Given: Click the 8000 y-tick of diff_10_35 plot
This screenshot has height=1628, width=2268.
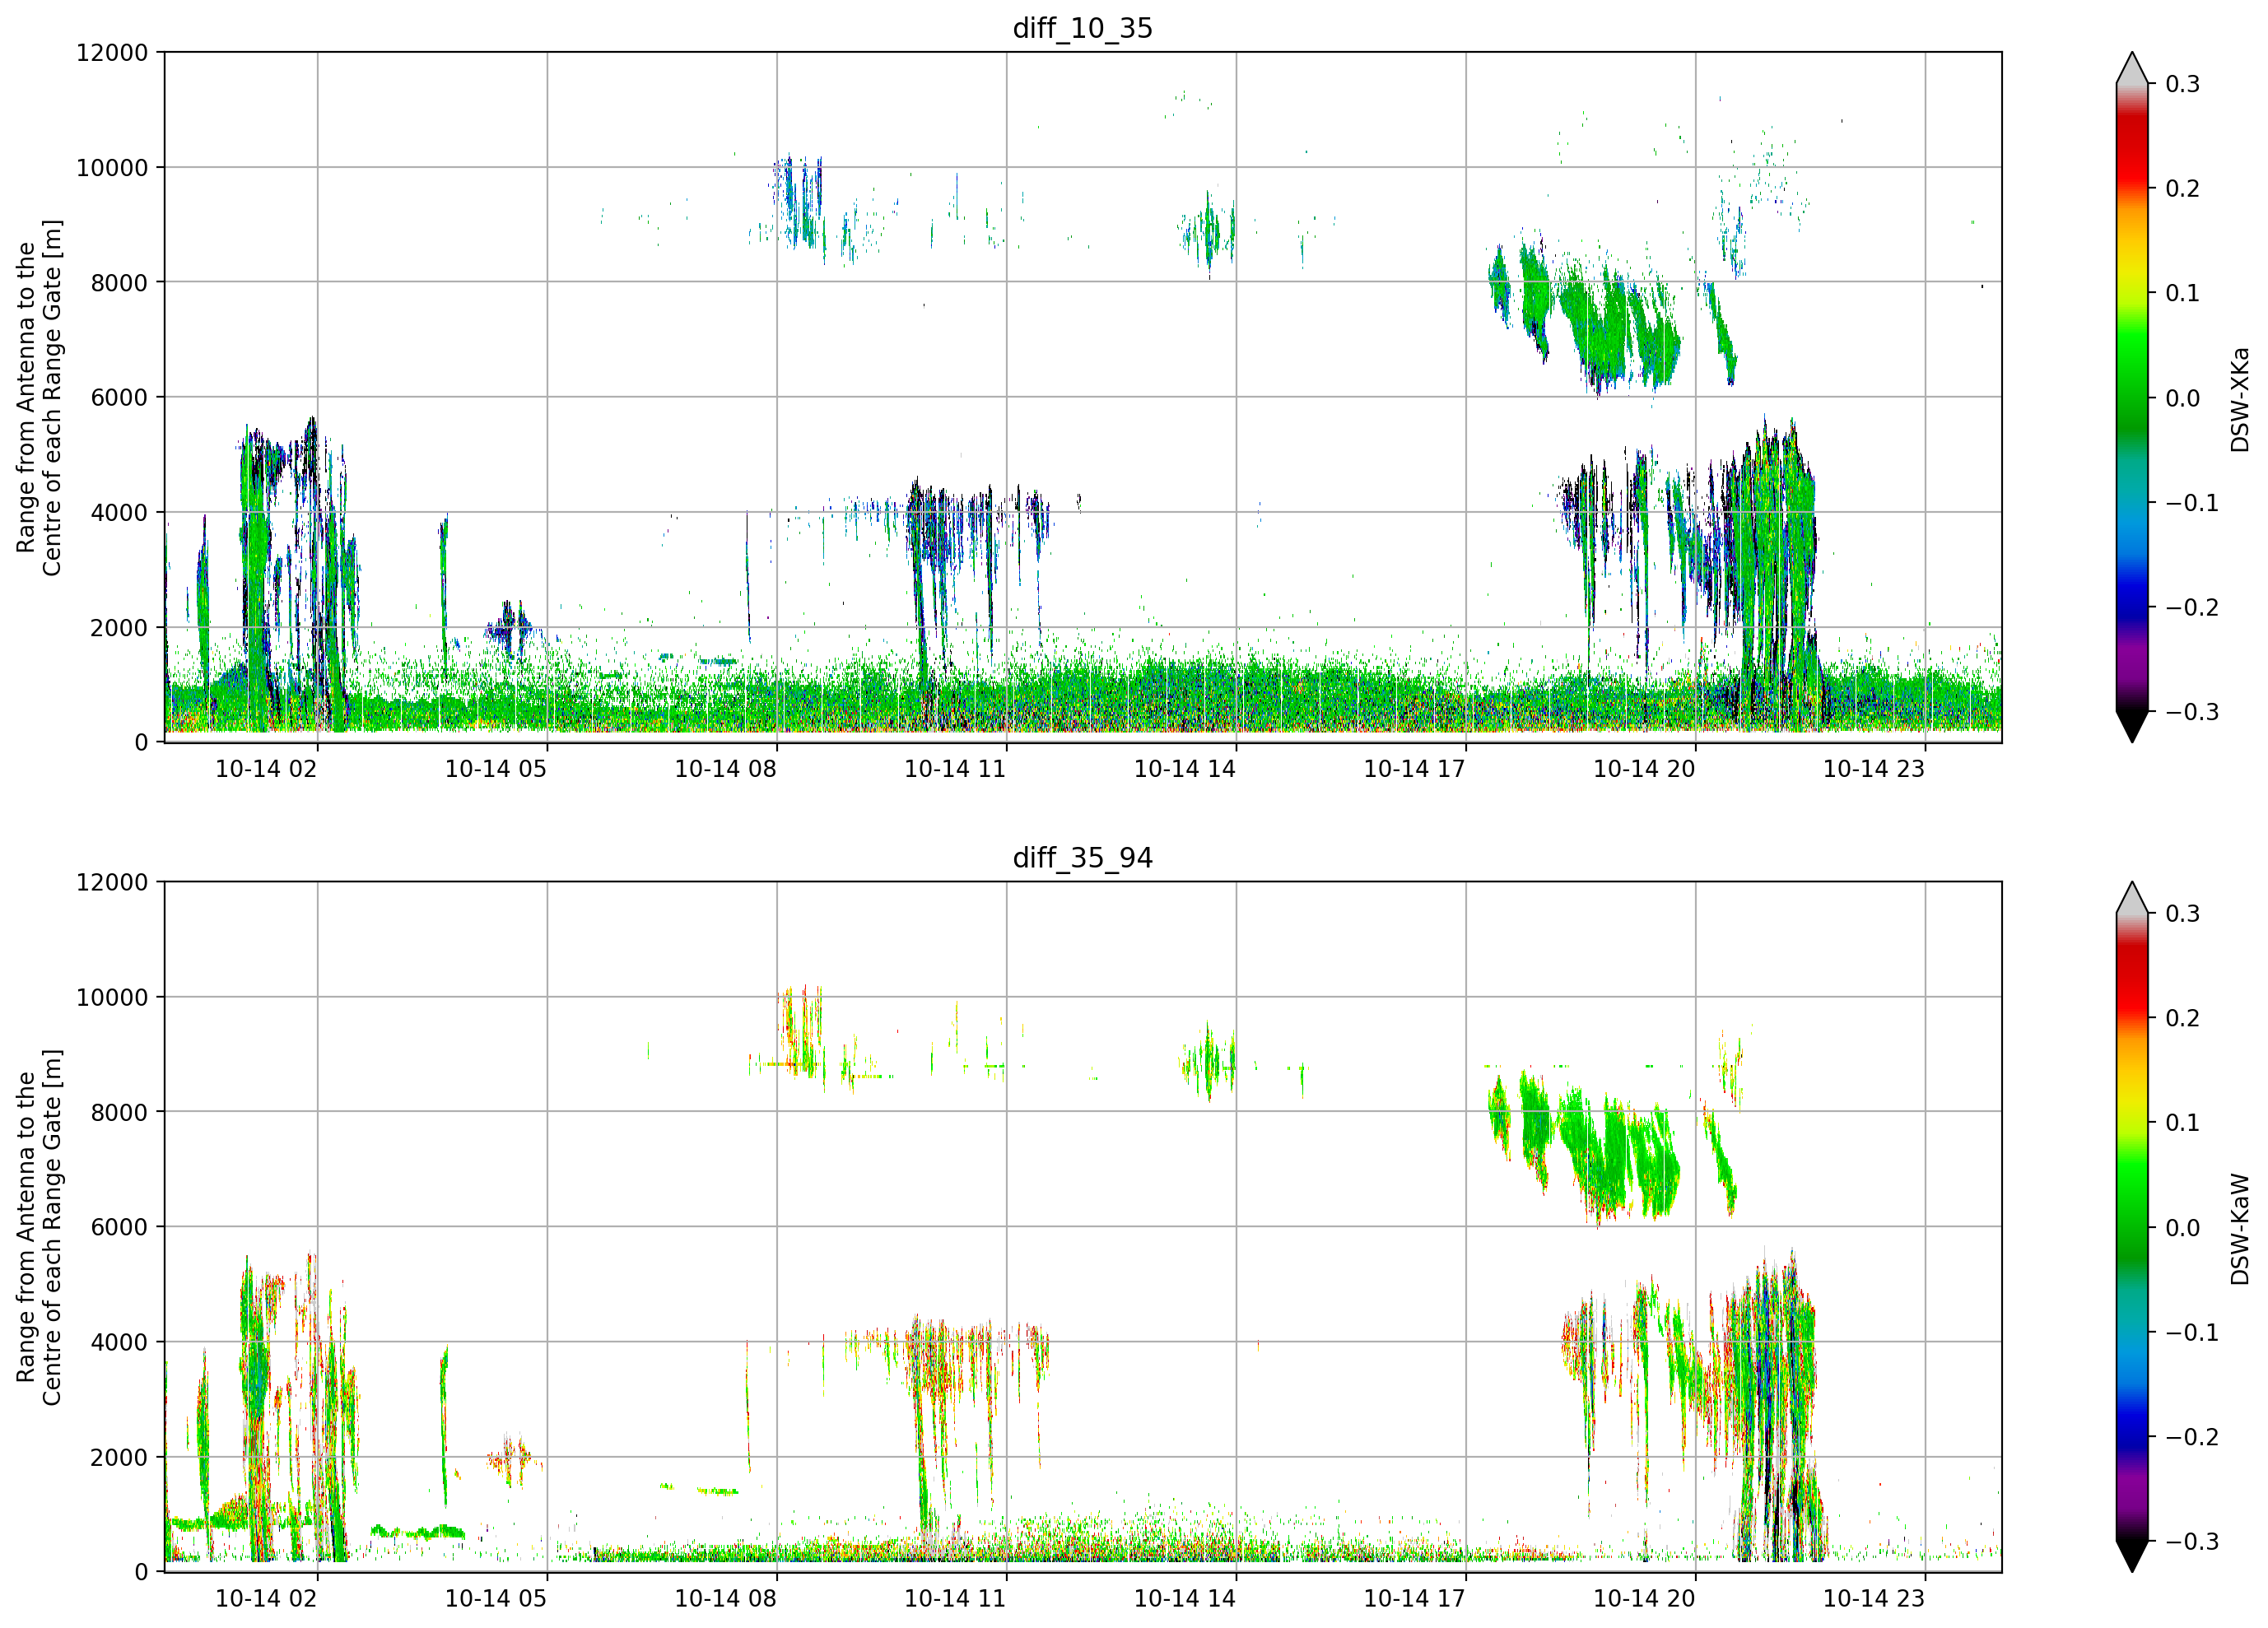Looking at the screenshot, I should point(119,283).
